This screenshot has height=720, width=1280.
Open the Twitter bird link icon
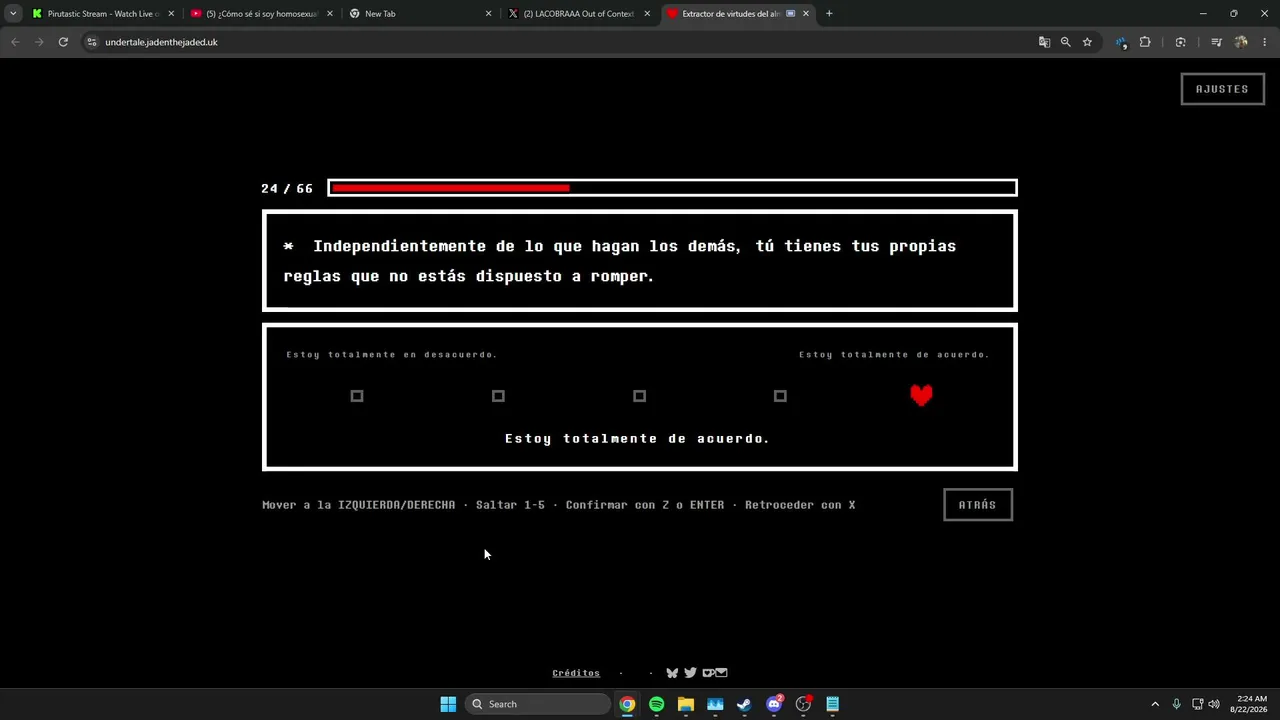click(690, 673)
